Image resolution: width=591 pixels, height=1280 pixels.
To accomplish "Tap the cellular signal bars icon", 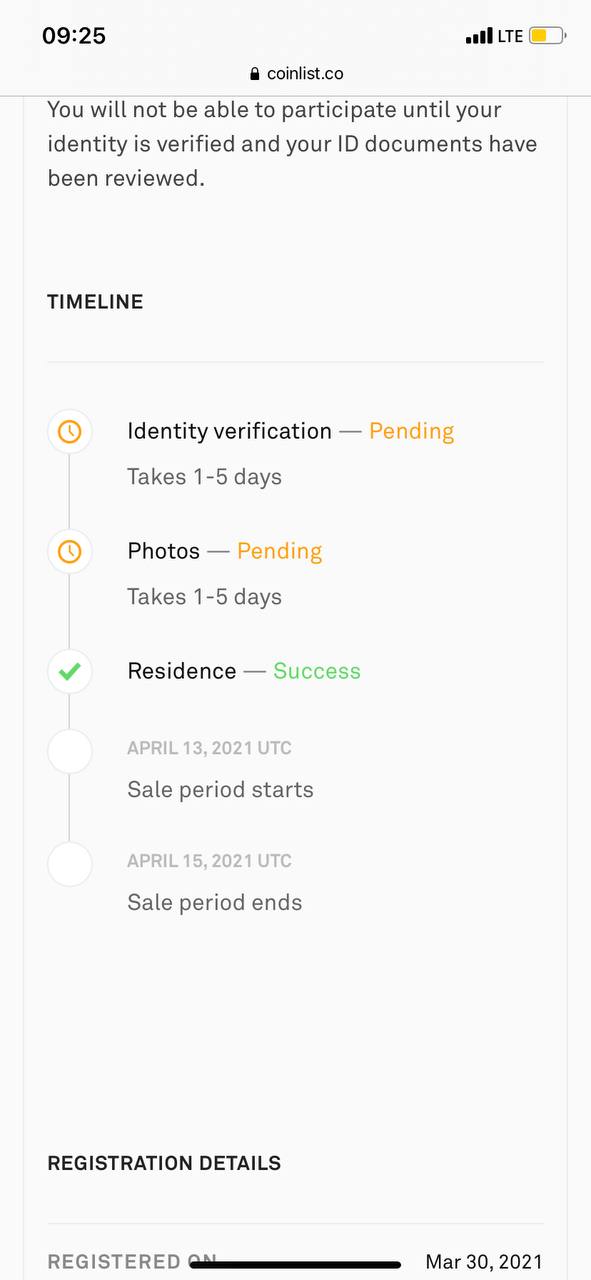I will tap(479, 37).
